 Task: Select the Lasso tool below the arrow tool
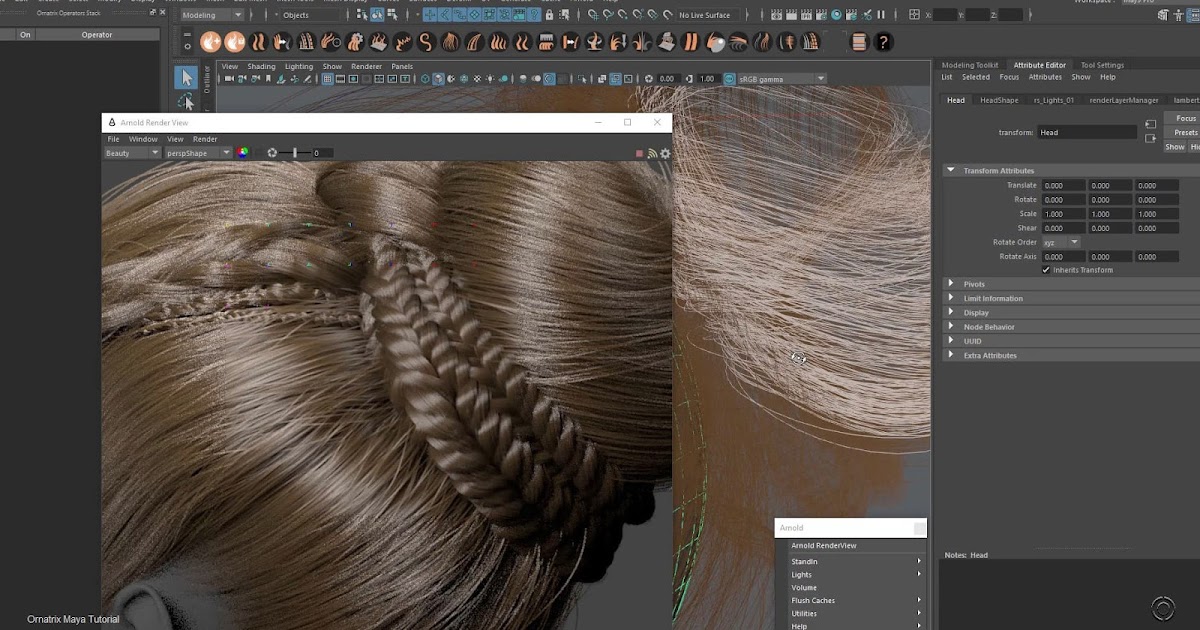[x=186, y=102]
